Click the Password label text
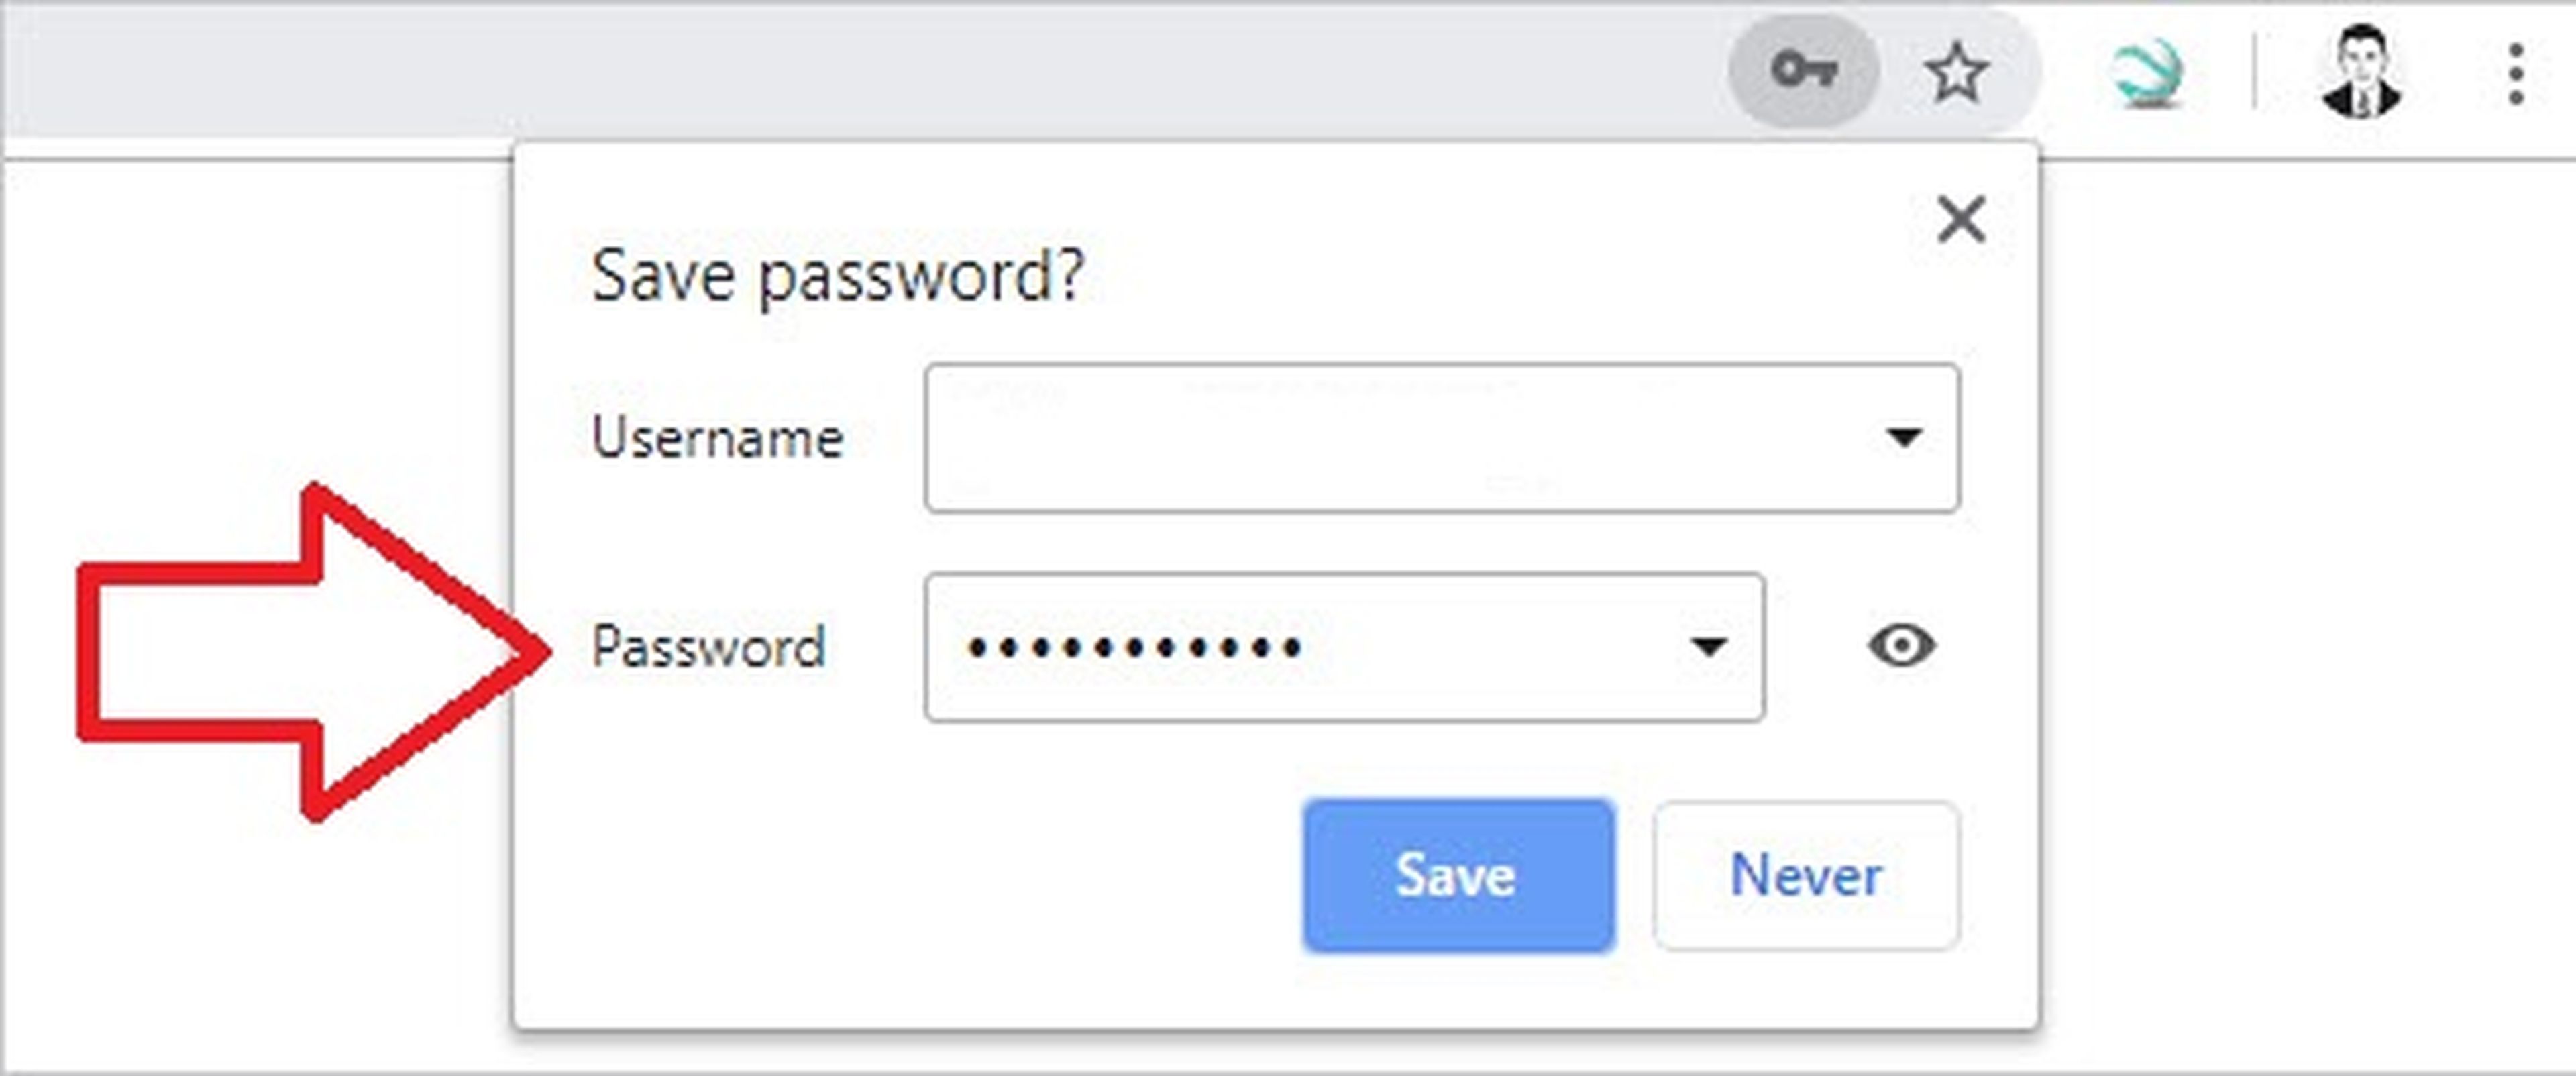Image resolution: width=2576 pixels, height=1076 pixels. coord(707,646)
